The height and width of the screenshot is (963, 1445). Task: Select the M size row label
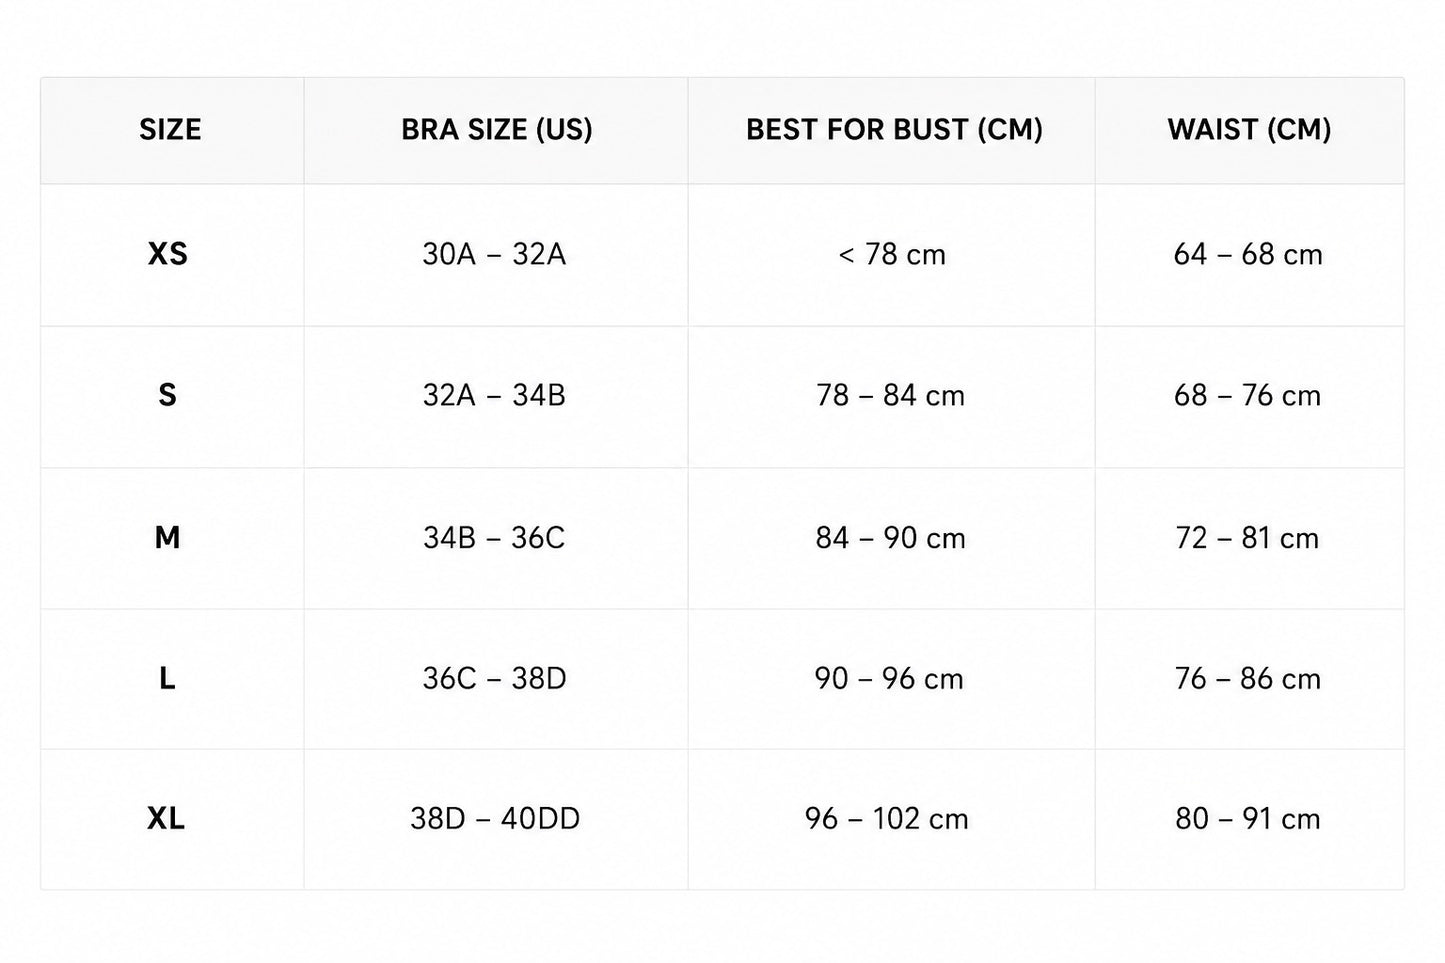click(167, 538)
